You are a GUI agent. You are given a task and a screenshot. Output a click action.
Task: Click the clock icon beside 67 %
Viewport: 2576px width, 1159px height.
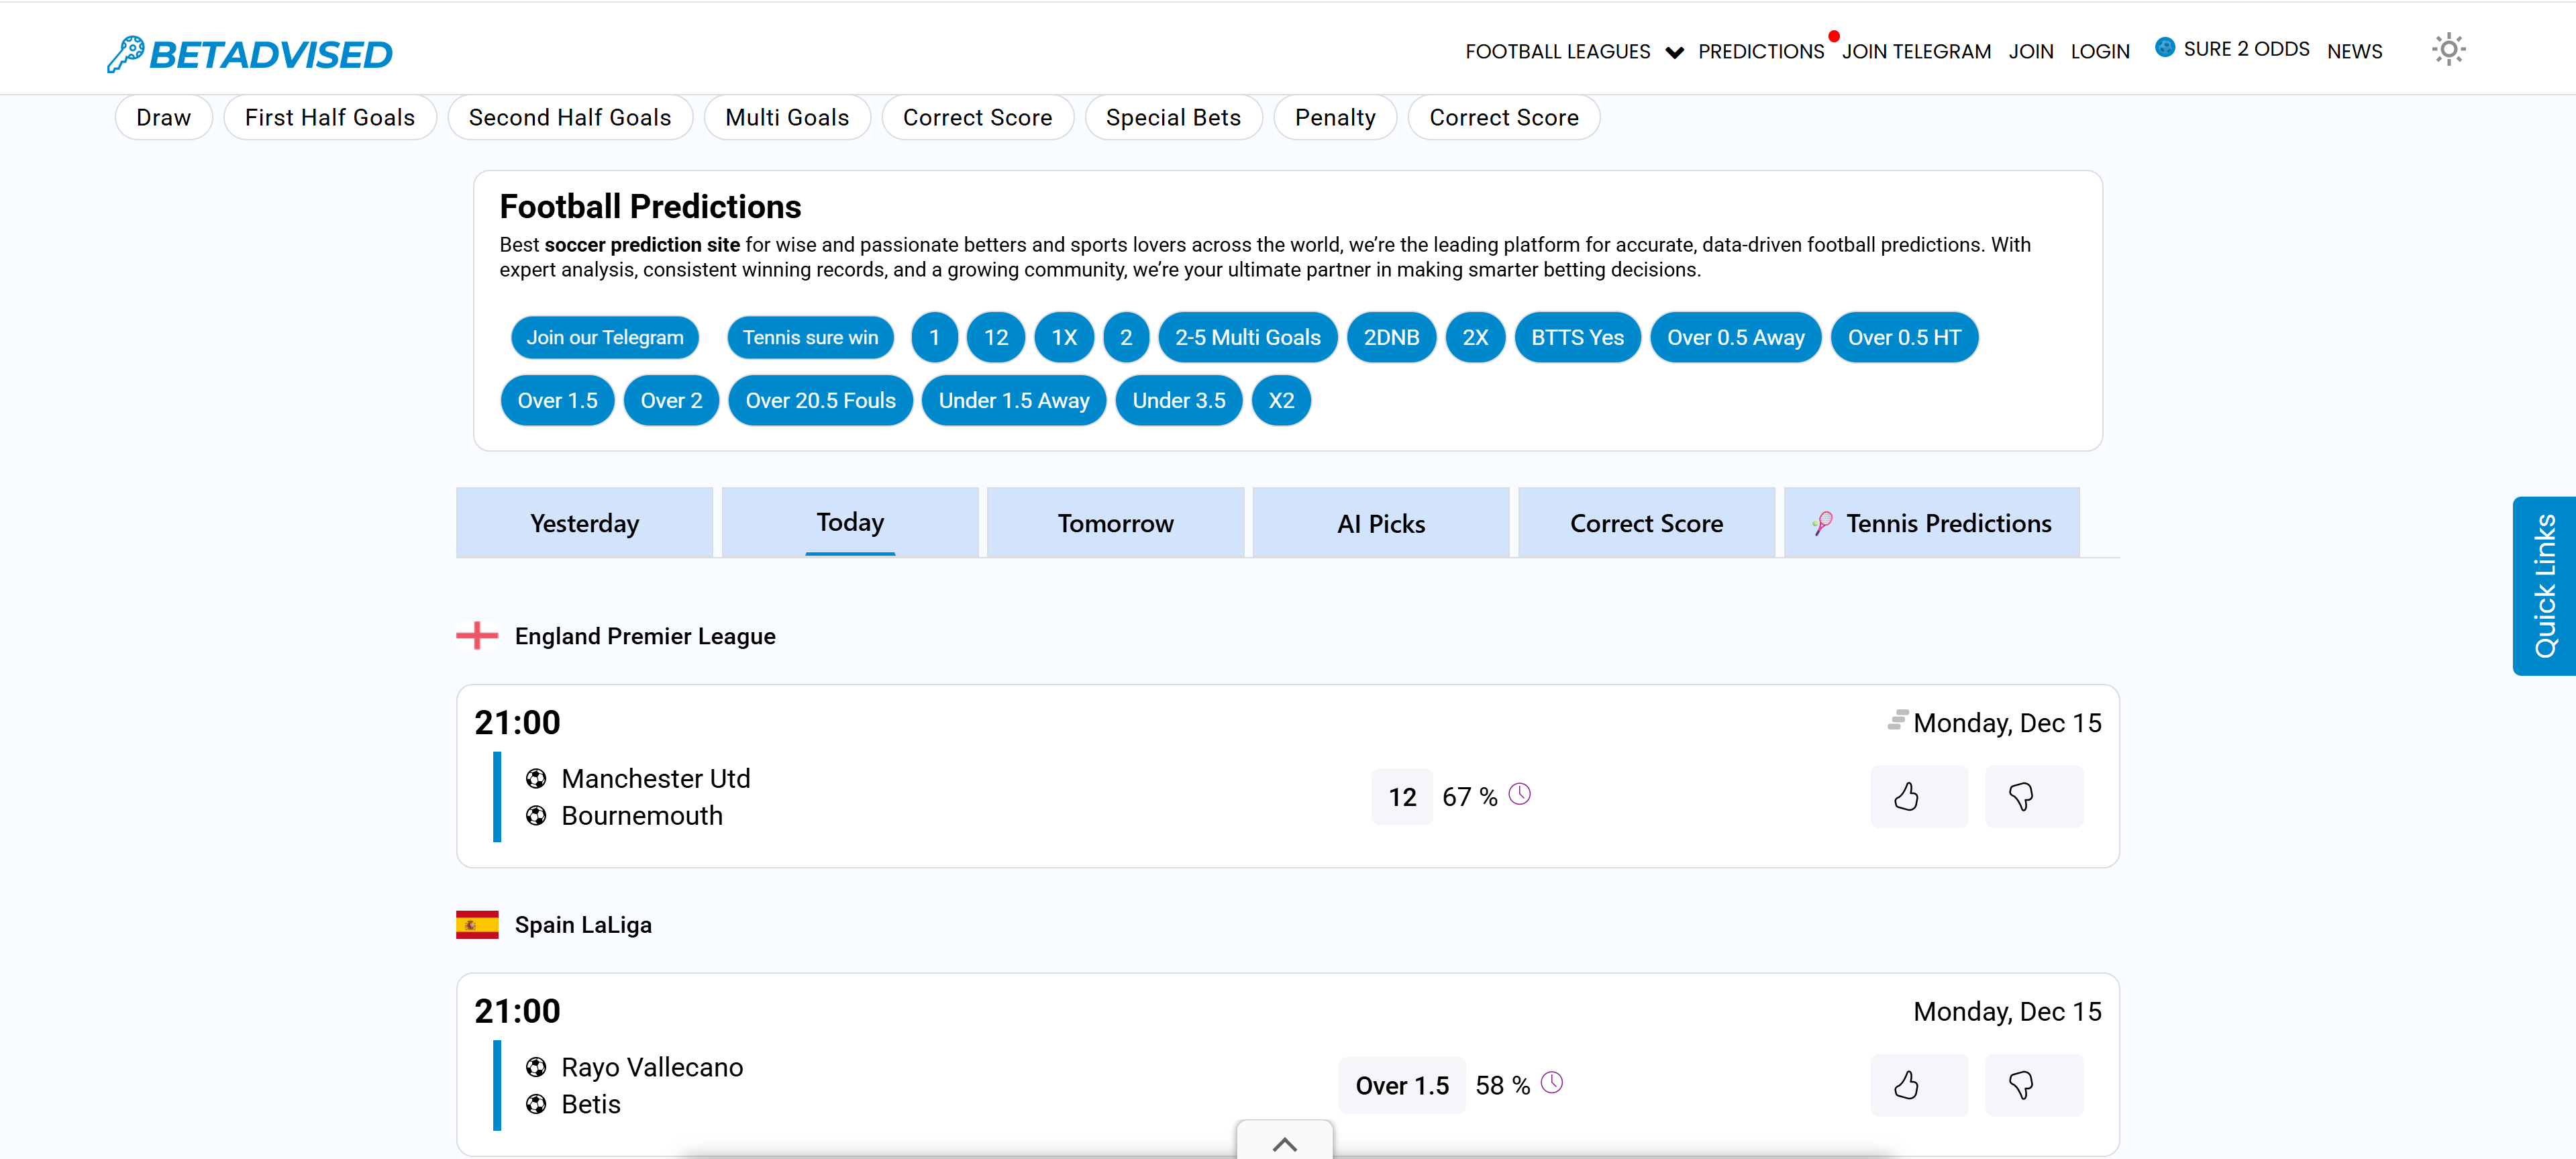1519,794
